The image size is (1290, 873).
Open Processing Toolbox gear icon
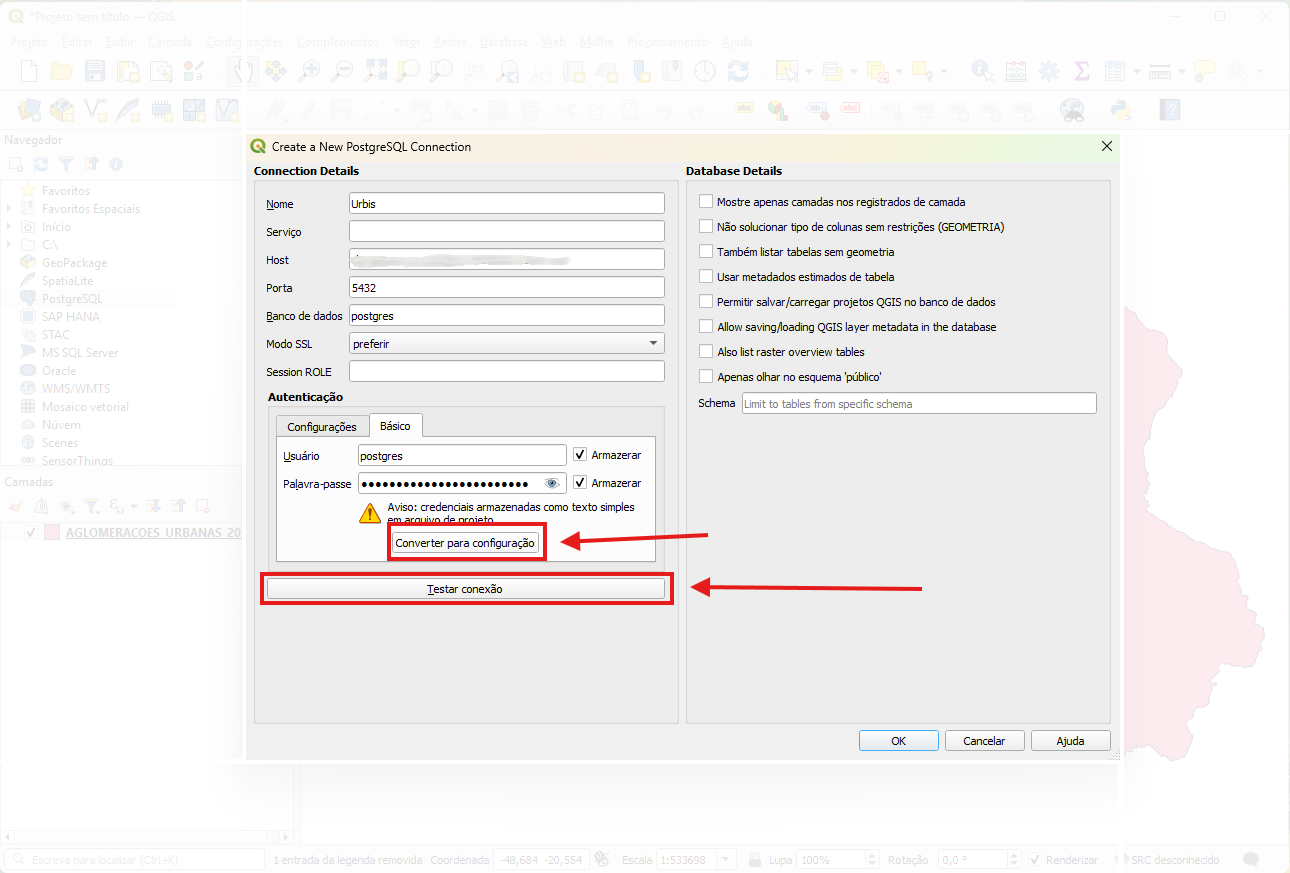coord(1049,71)
